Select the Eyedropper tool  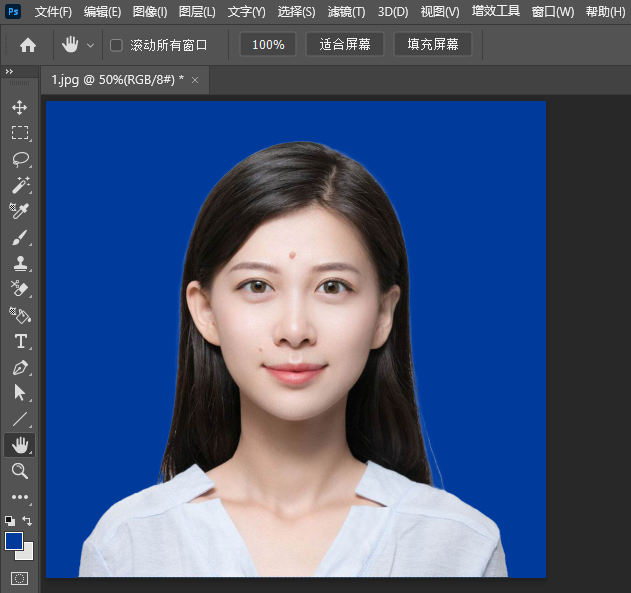(19, 211)
